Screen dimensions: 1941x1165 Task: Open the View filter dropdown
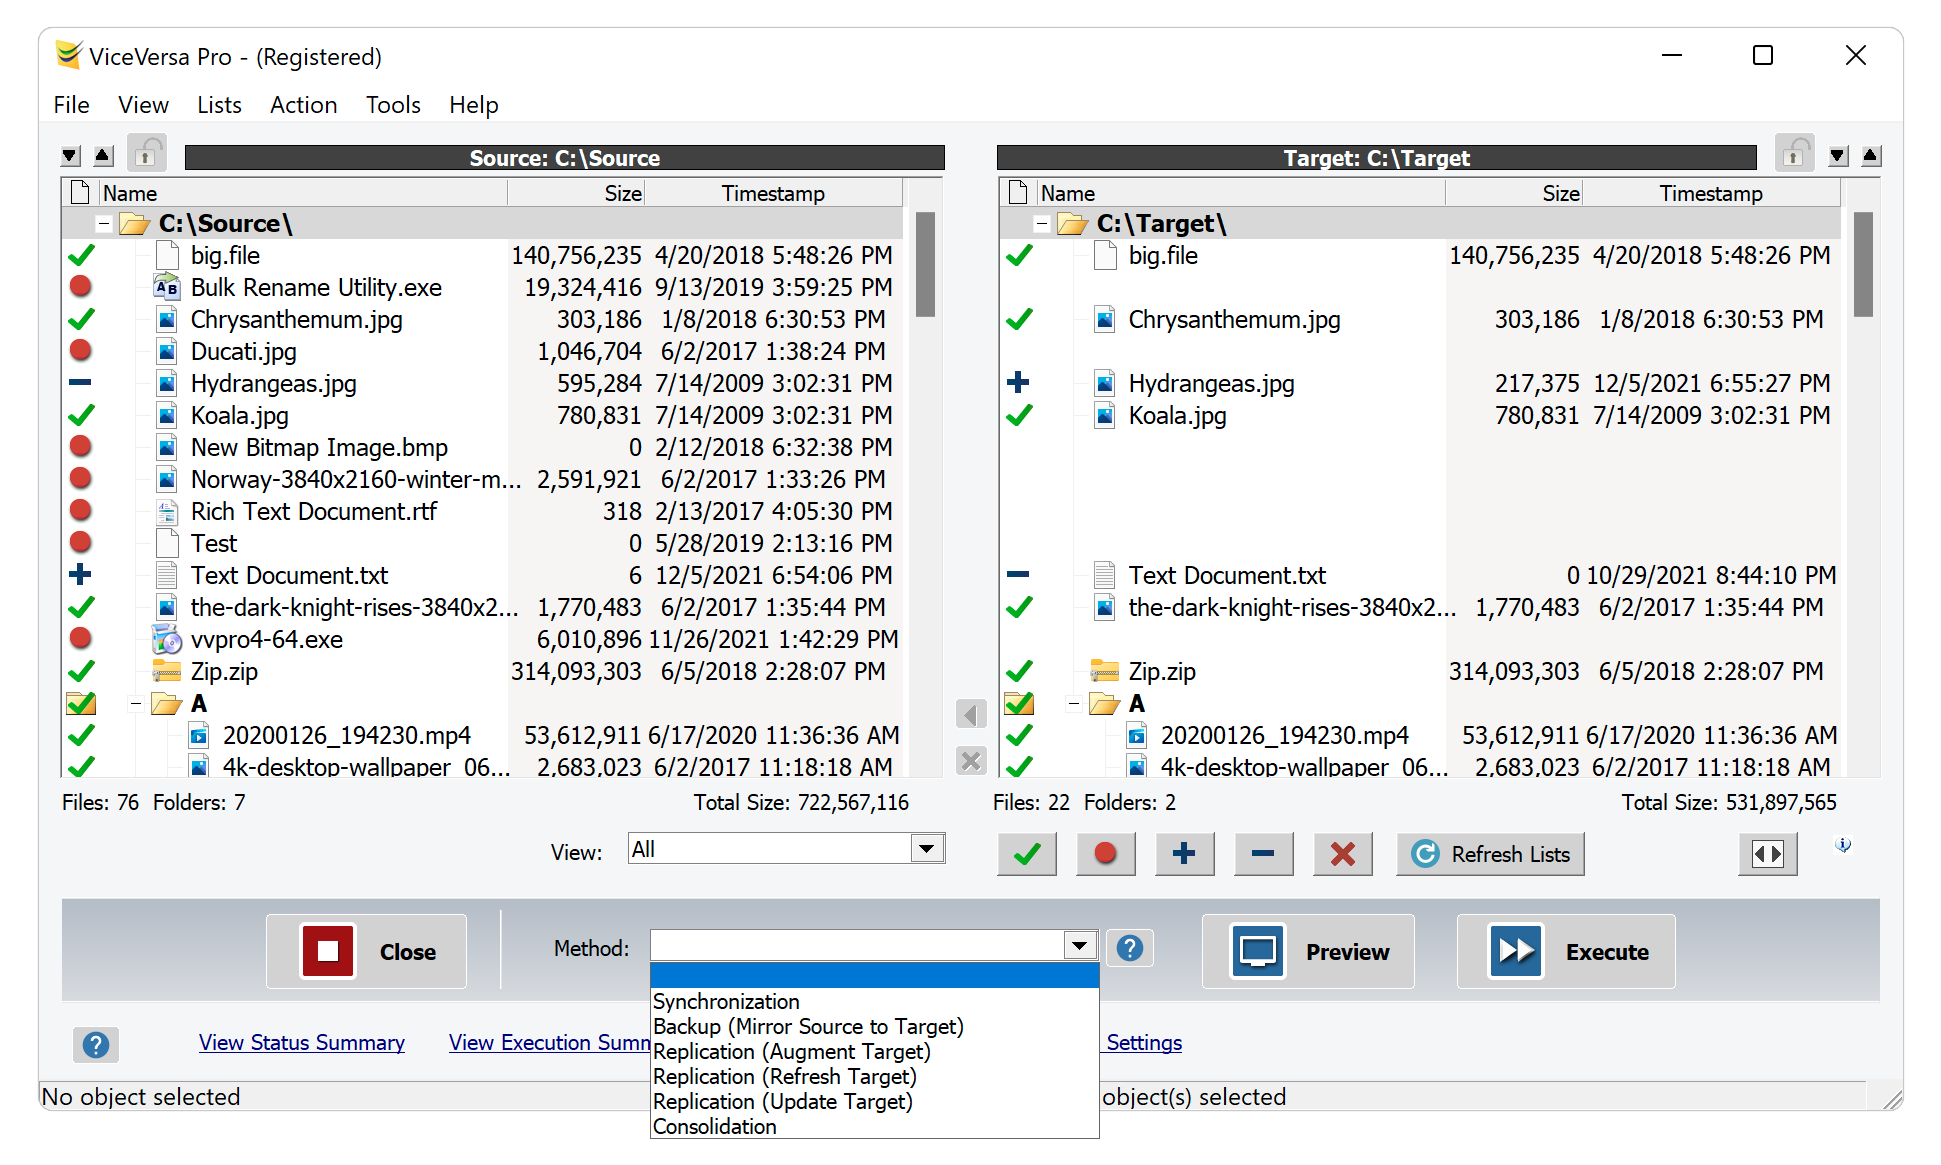(928, 849)
